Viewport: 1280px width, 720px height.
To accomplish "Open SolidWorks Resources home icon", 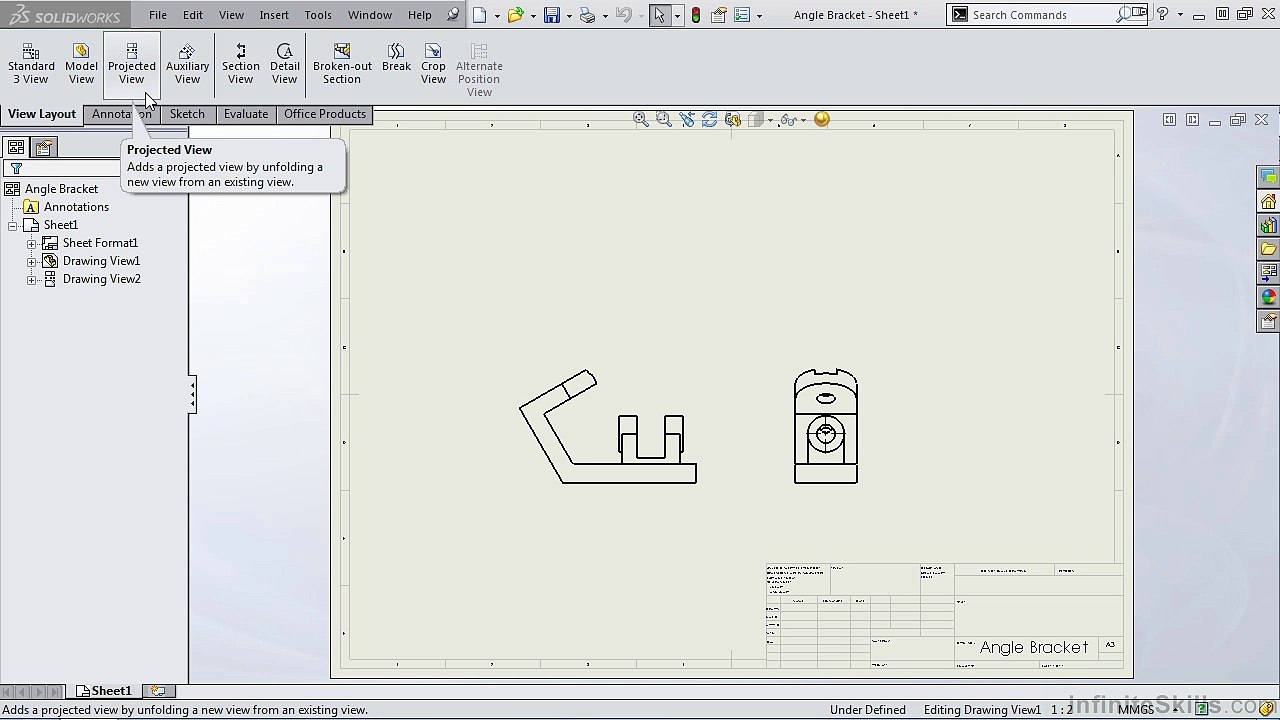I will point(1269,201).
